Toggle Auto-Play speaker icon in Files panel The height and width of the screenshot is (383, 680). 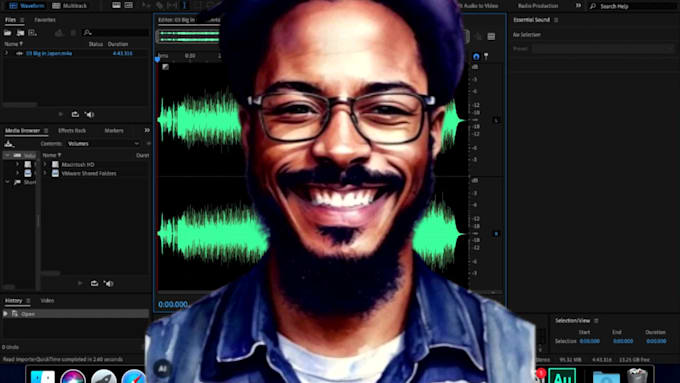pyautogui.click(x=90, y=114)
